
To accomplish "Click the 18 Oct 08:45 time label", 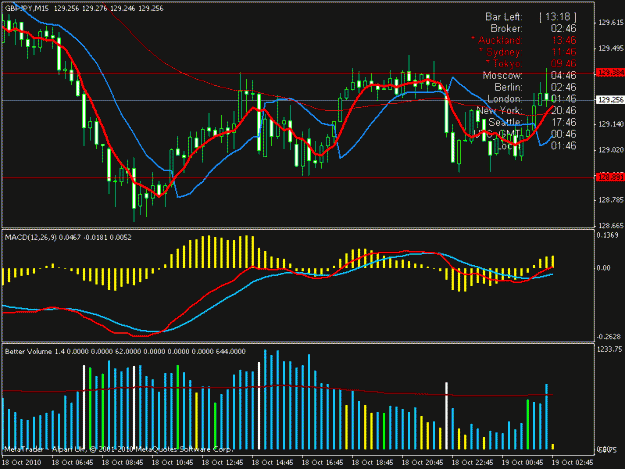I will tap(122, 462).
